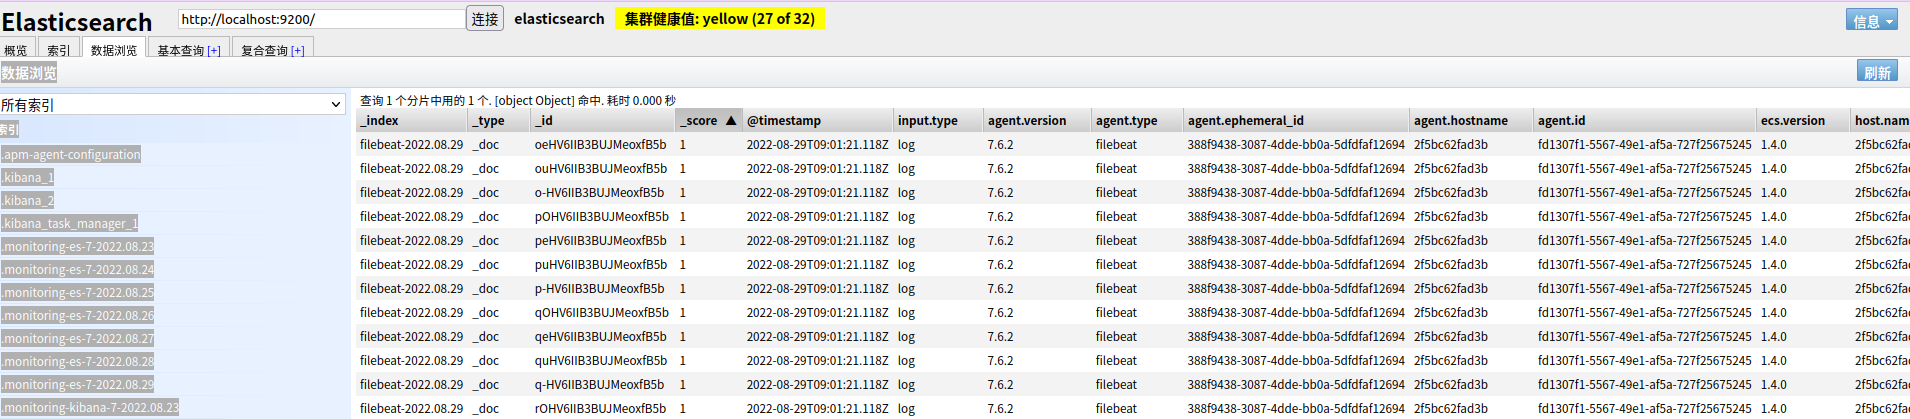
Task: Open the 信息 dropdown menu
Action: pos(1871,20)
